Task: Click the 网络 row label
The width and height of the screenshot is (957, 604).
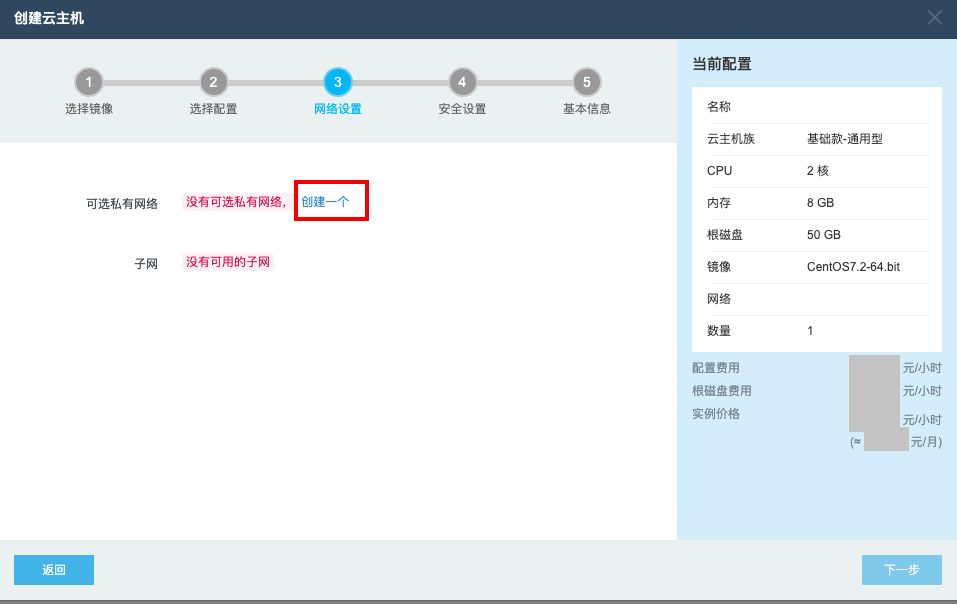Action: pyautogui.click(x=719, y=299)
